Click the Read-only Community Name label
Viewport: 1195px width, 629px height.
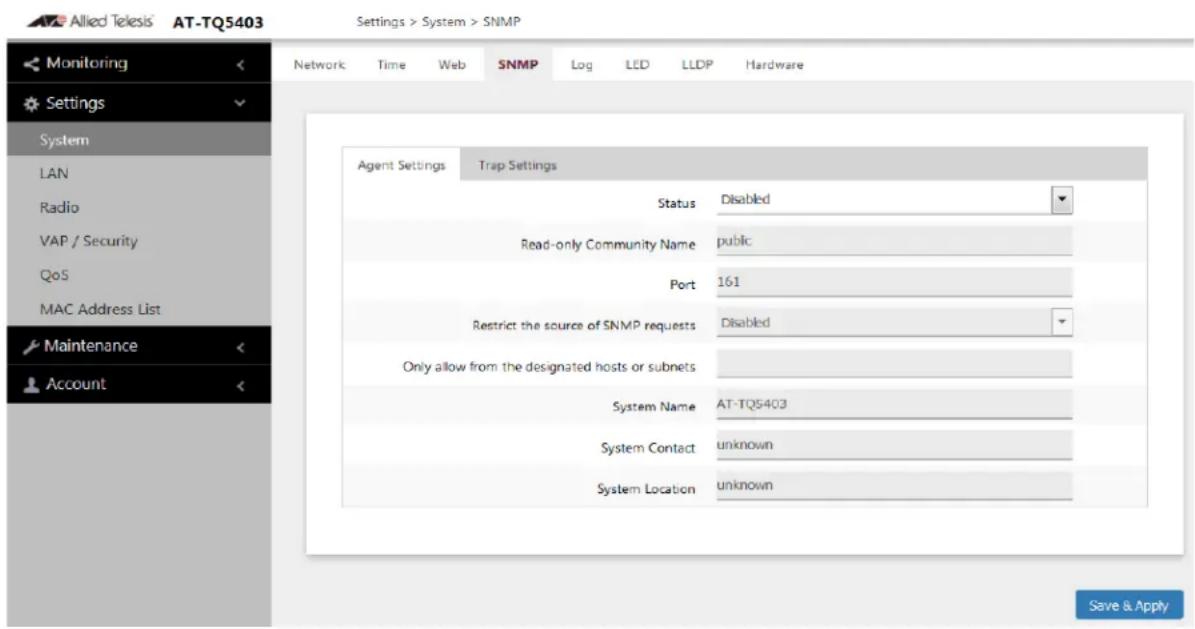point(608,245)
